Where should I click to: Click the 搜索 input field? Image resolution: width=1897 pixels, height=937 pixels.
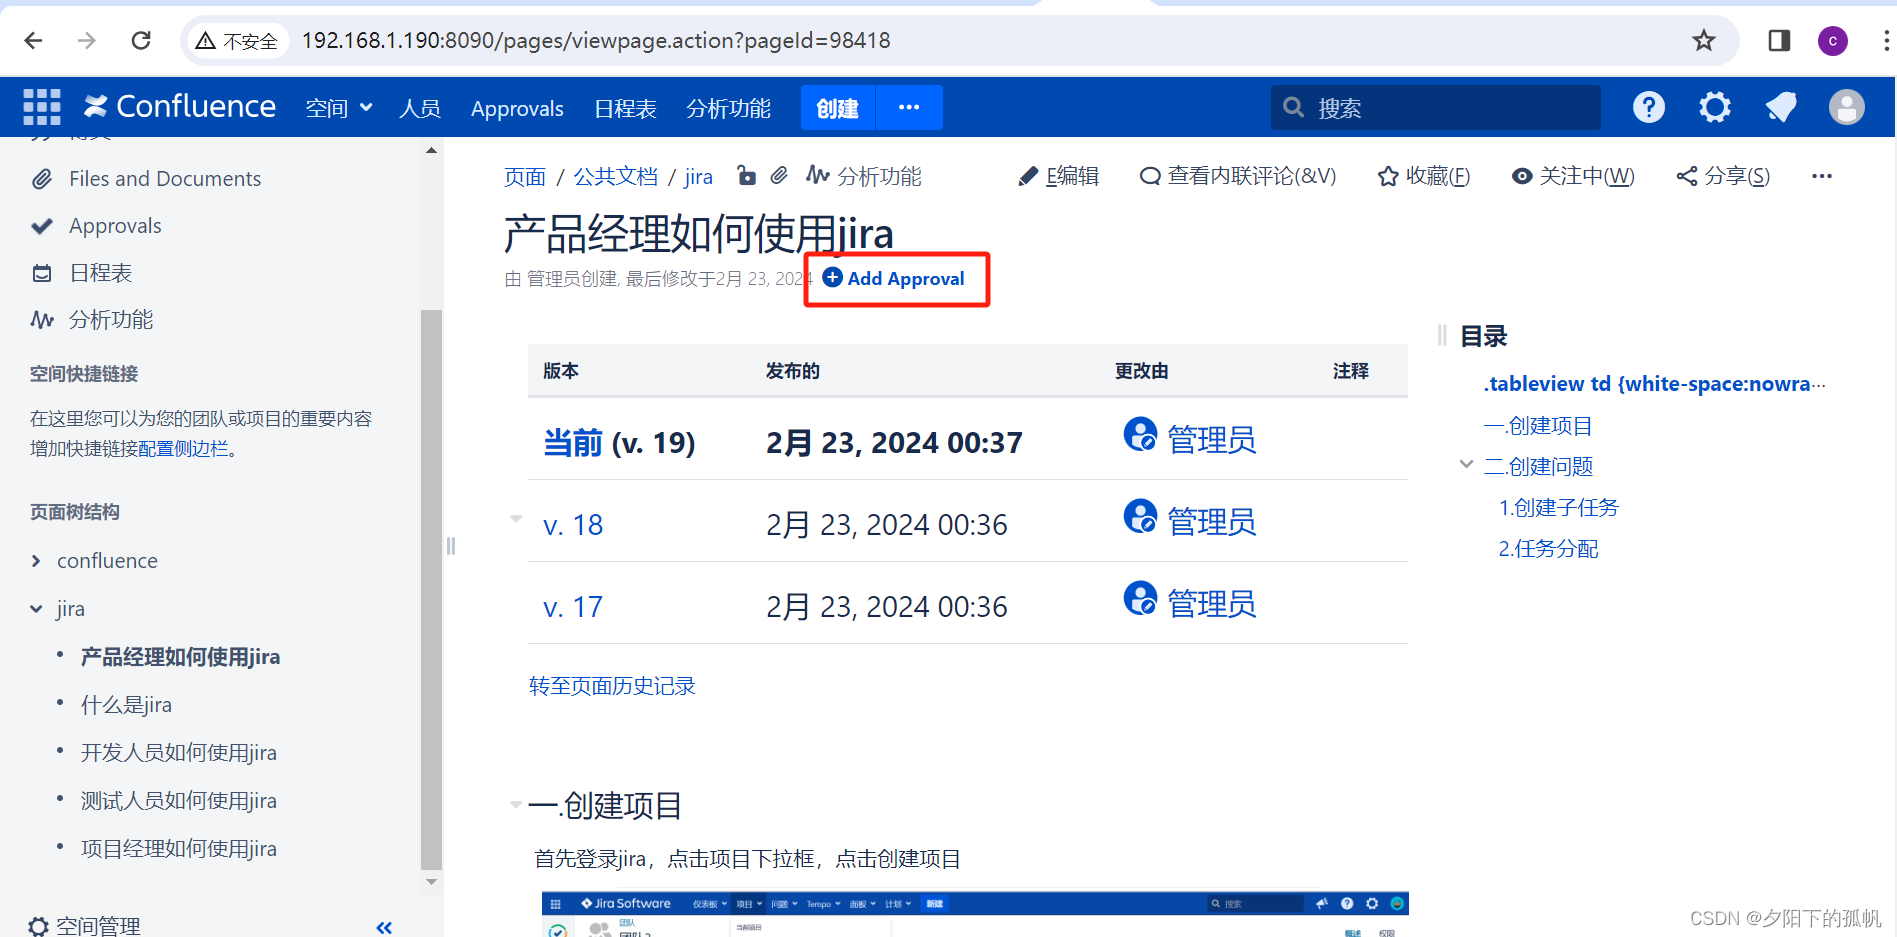click(x=1436, y=107)
